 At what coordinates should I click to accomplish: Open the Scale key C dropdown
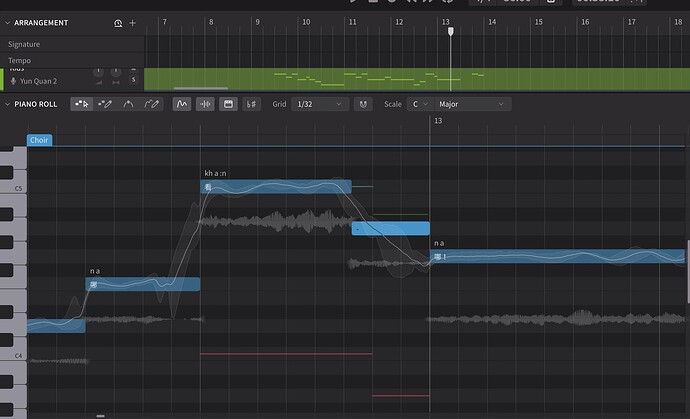point(420,104)
